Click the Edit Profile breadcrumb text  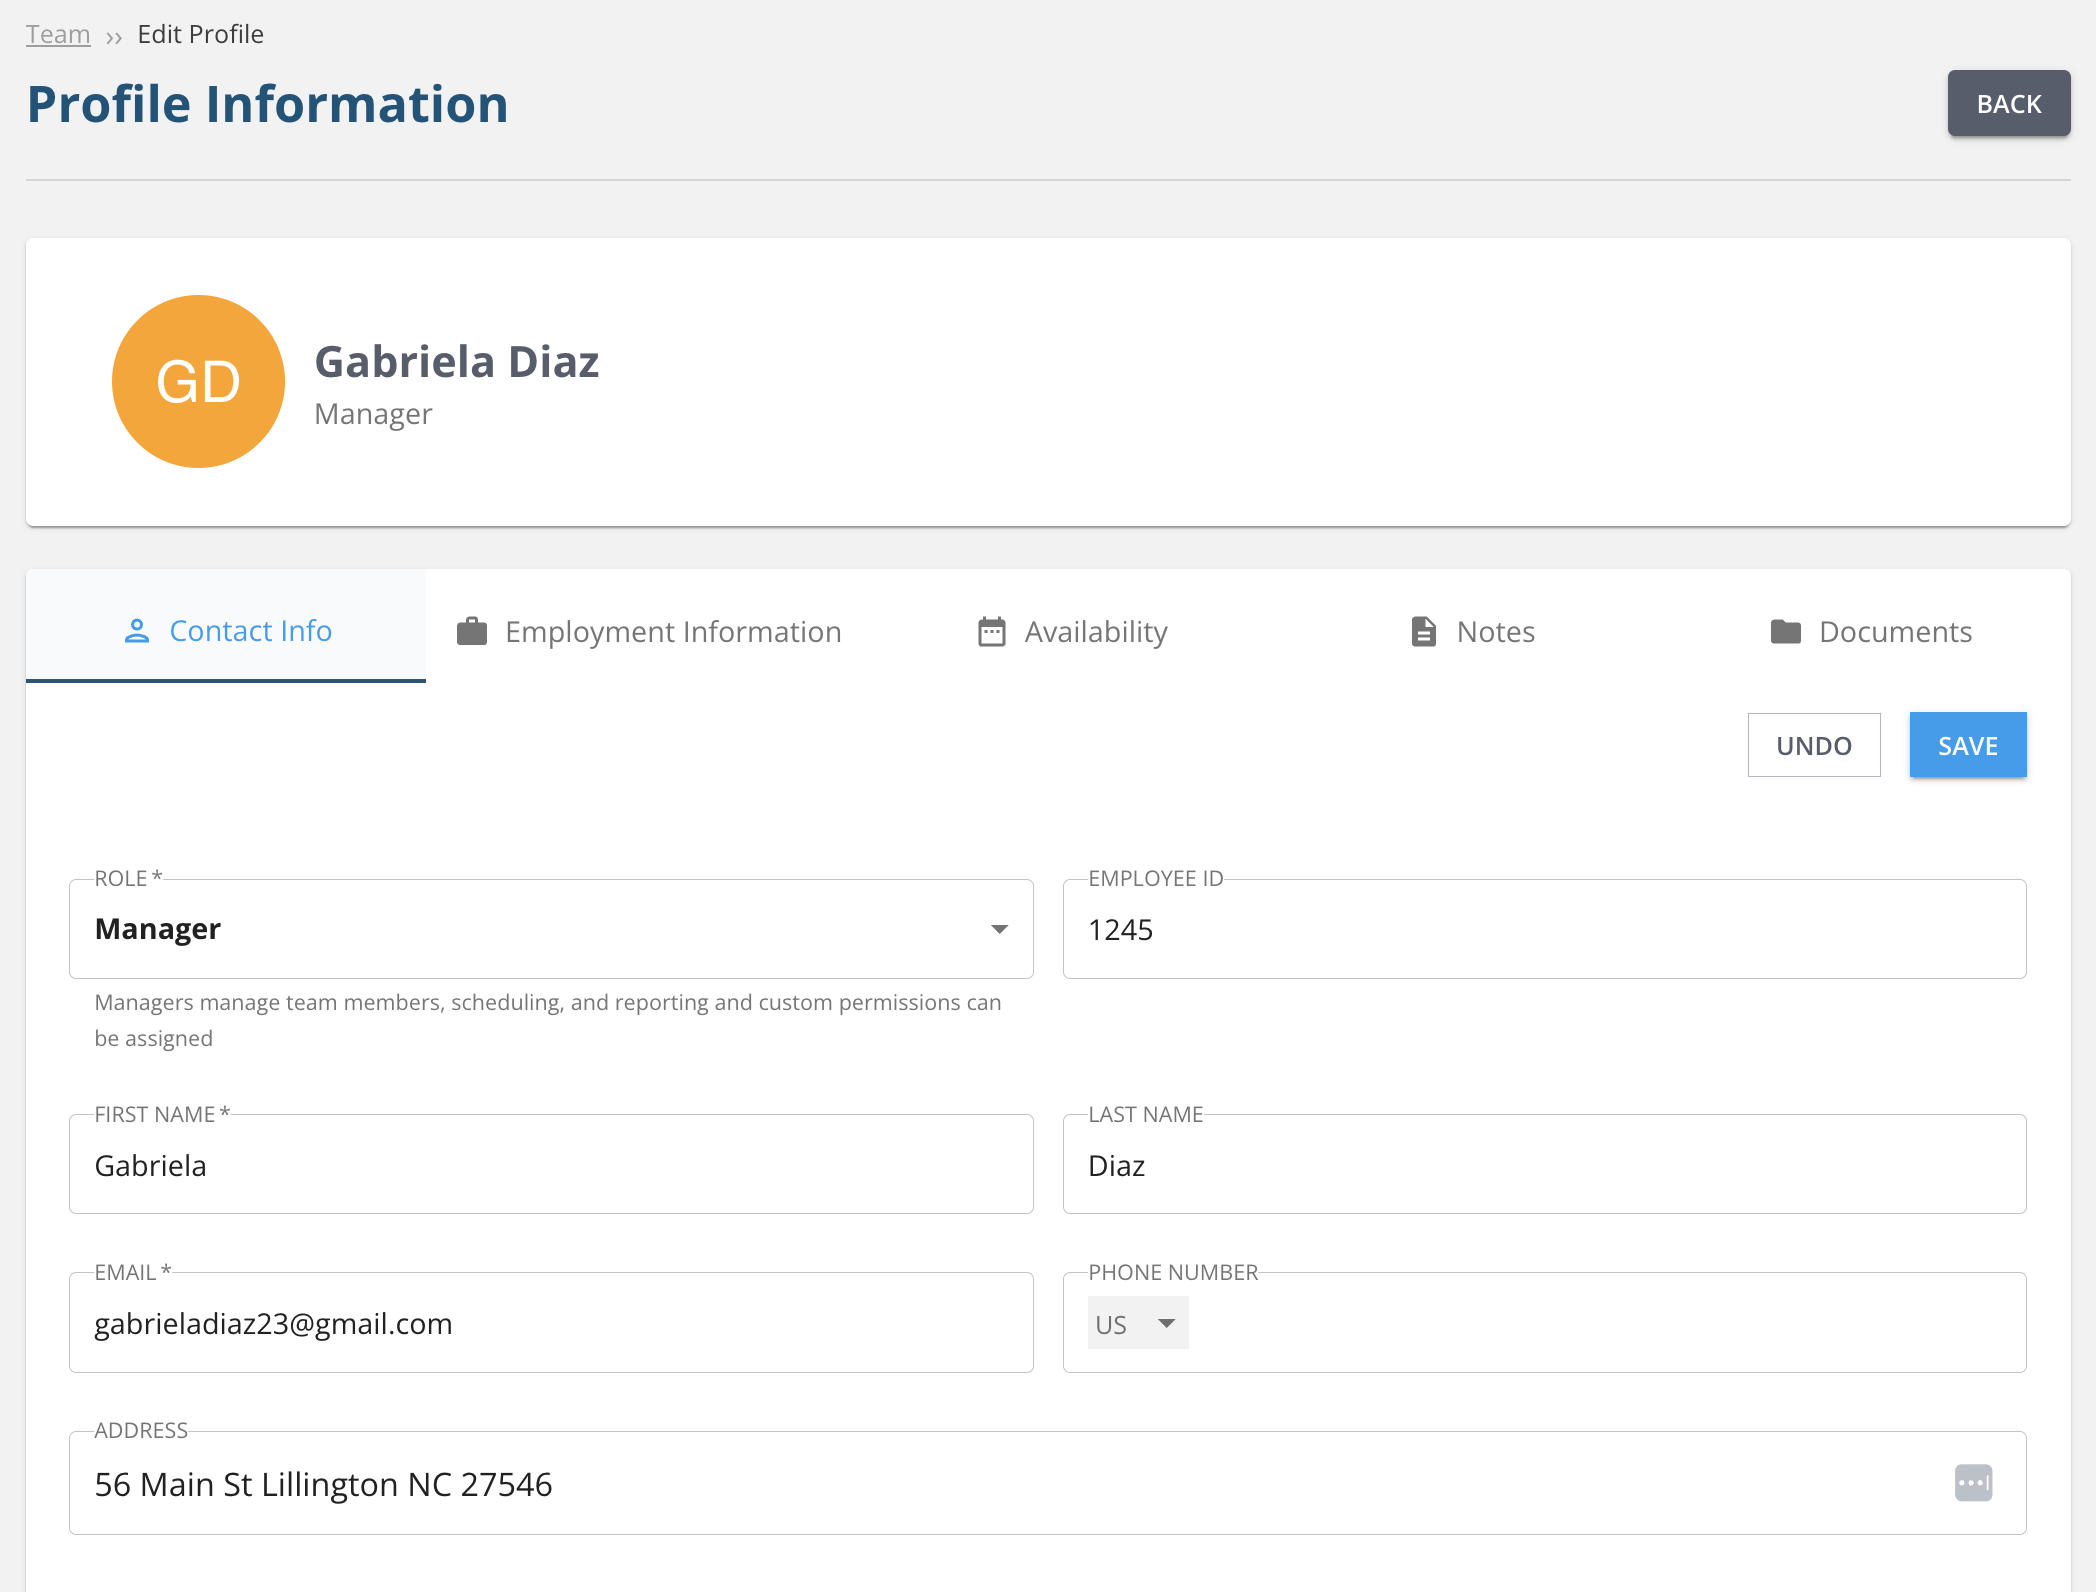200,34
